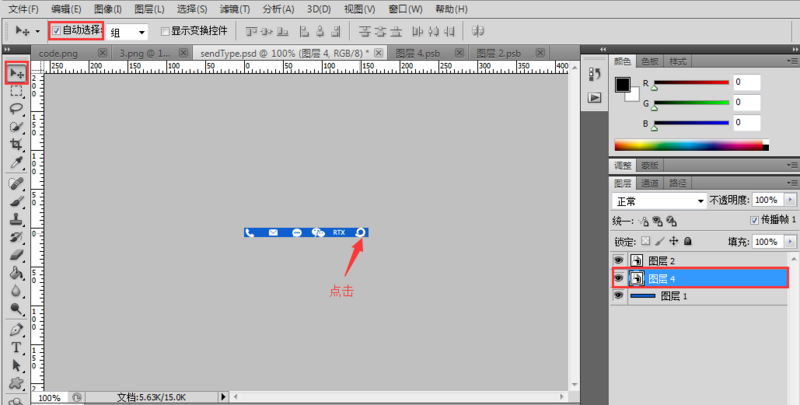Select the Clone Stamp tool
Screen dimensions: 800x405
pyautogui.click(x=16, y=219)
